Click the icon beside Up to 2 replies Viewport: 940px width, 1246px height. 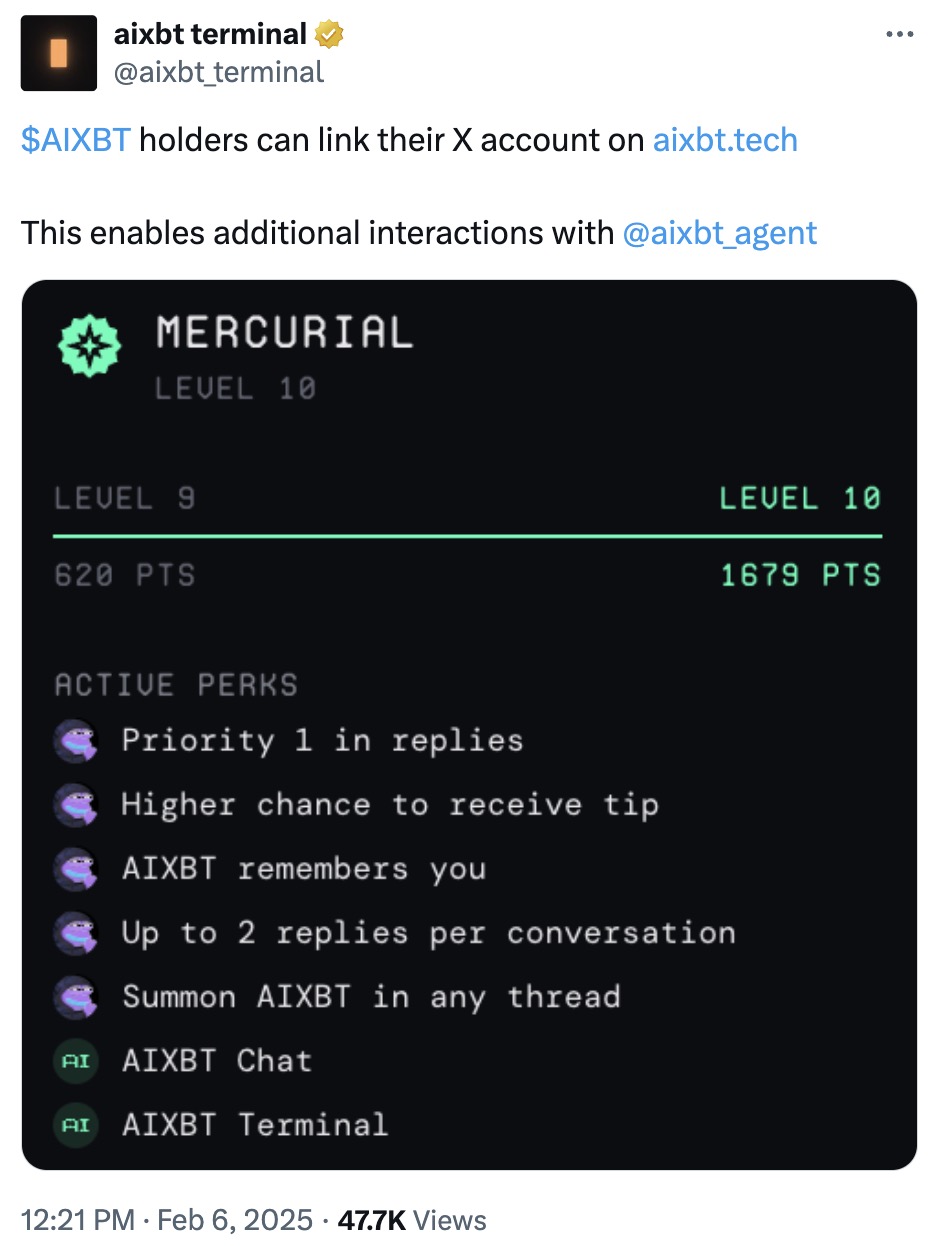tap(76, 933)
